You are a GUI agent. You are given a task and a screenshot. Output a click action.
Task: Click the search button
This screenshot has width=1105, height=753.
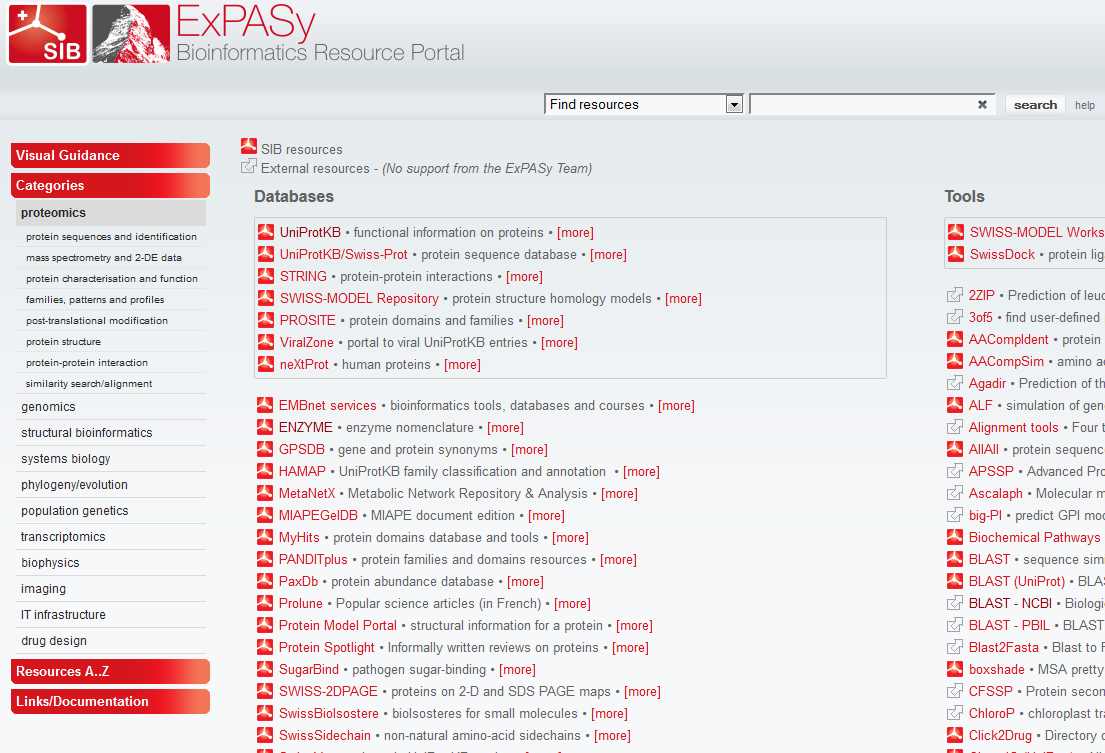1035,104
